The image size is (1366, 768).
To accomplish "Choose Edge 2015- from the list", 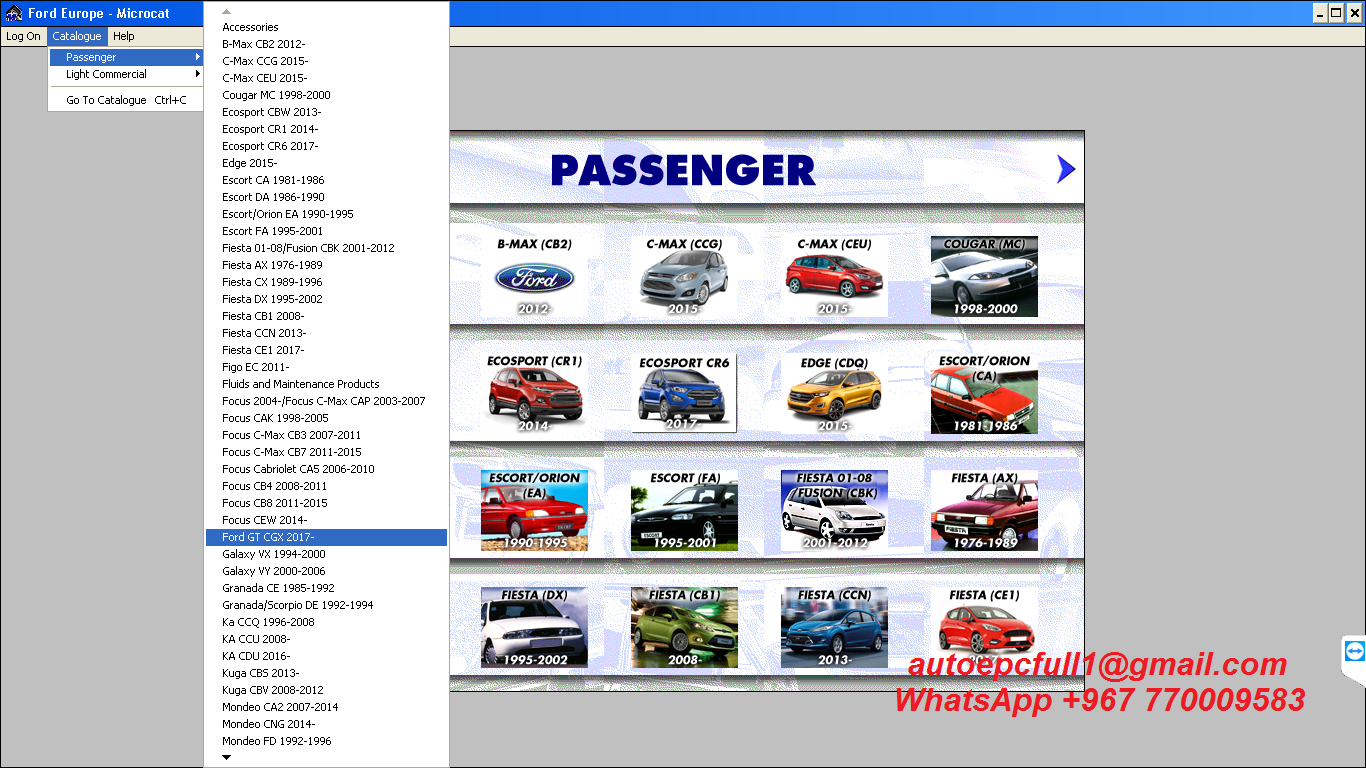I will tap(326, 163).
